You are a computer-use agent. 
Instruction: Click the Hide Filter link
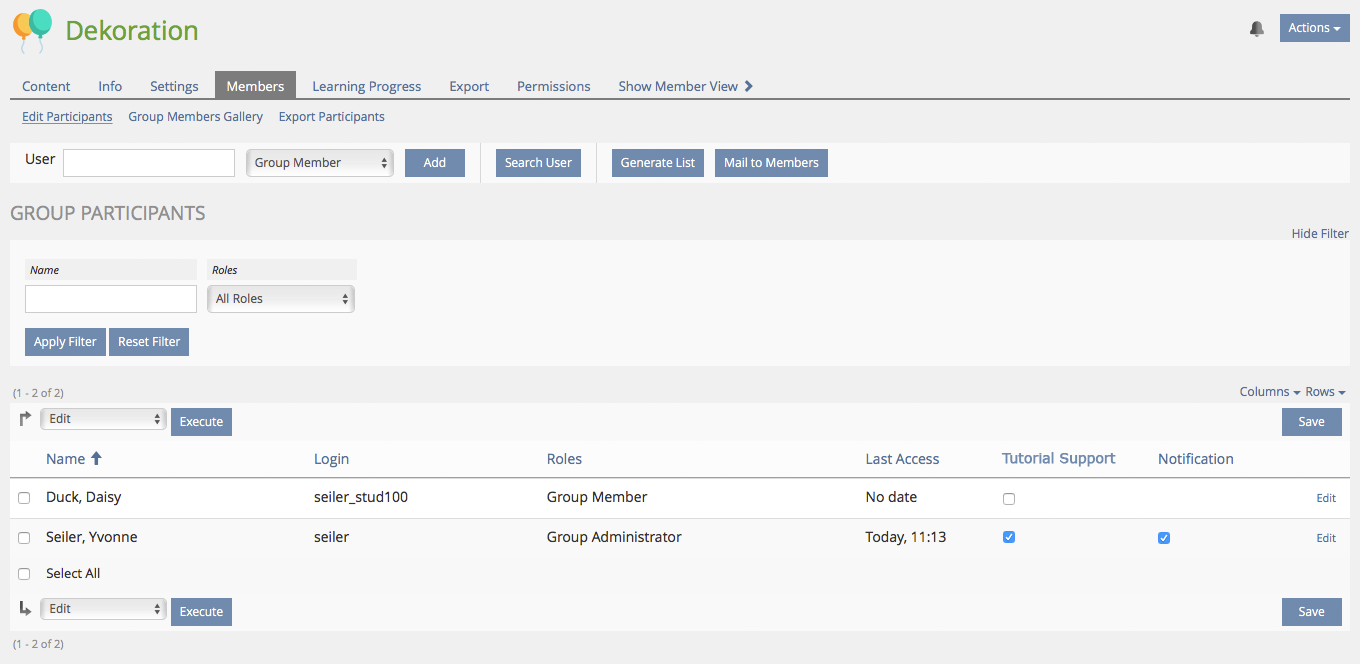[x=1320, y=233]
